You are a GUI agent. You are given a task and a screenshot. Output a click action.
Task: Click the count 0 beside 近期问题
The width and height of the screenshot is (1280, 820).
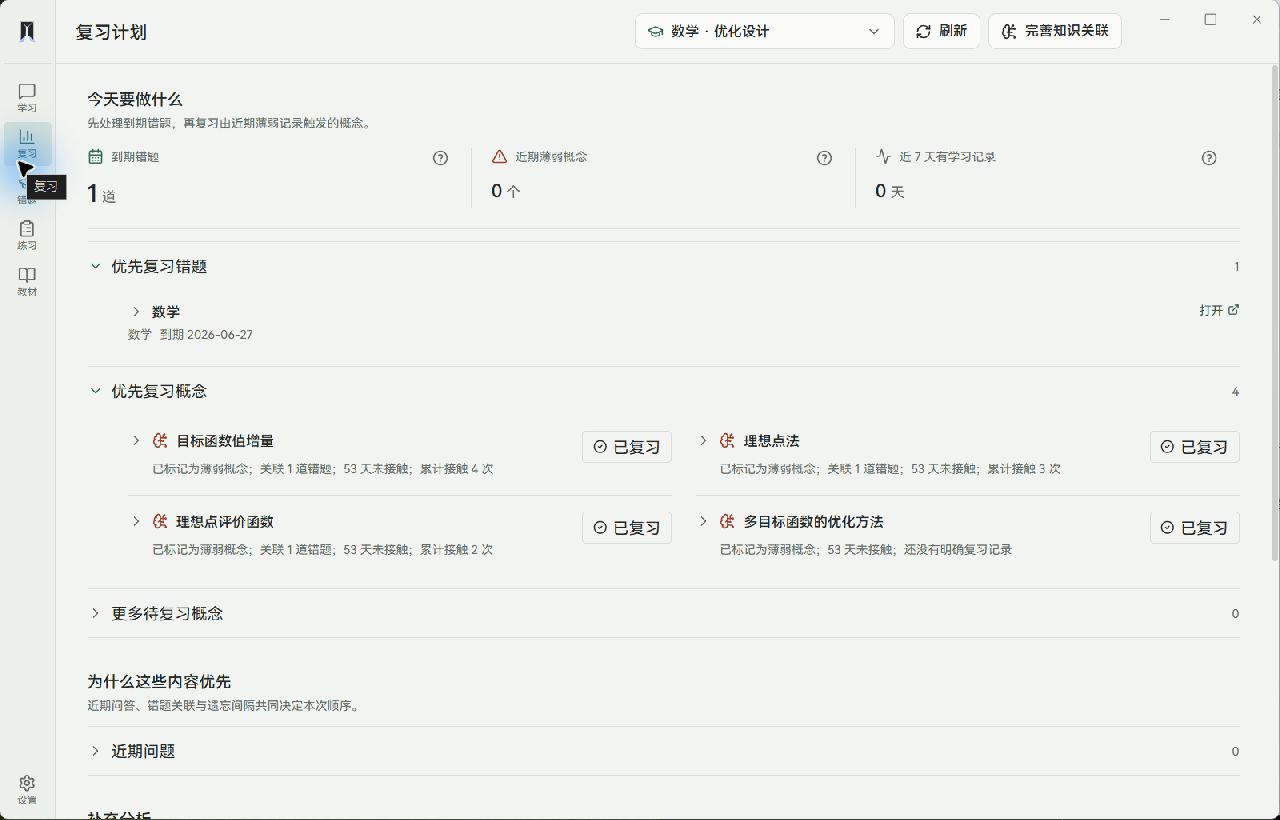pyautogui.click(x=1235, y=752)
